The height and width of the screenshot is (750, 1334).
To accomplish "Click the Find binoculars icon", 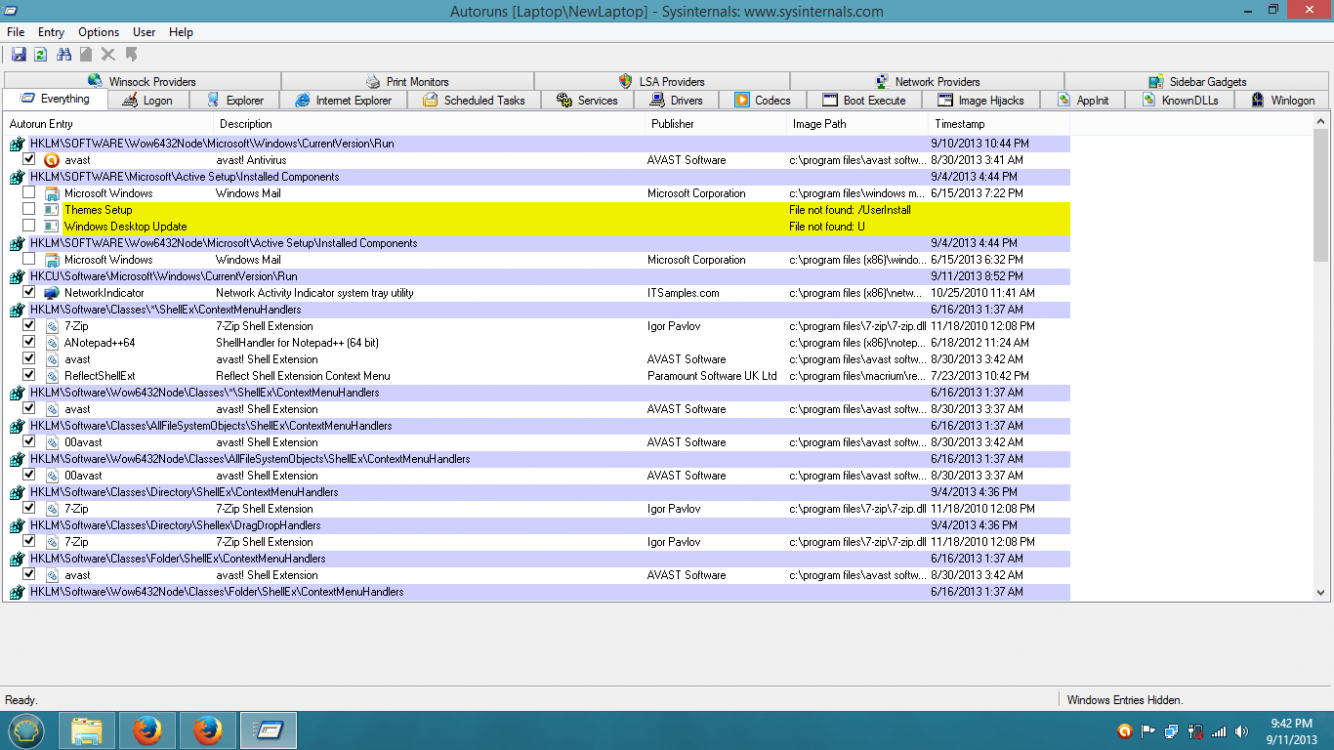I will pyautogui.click(x=64, y=54).
